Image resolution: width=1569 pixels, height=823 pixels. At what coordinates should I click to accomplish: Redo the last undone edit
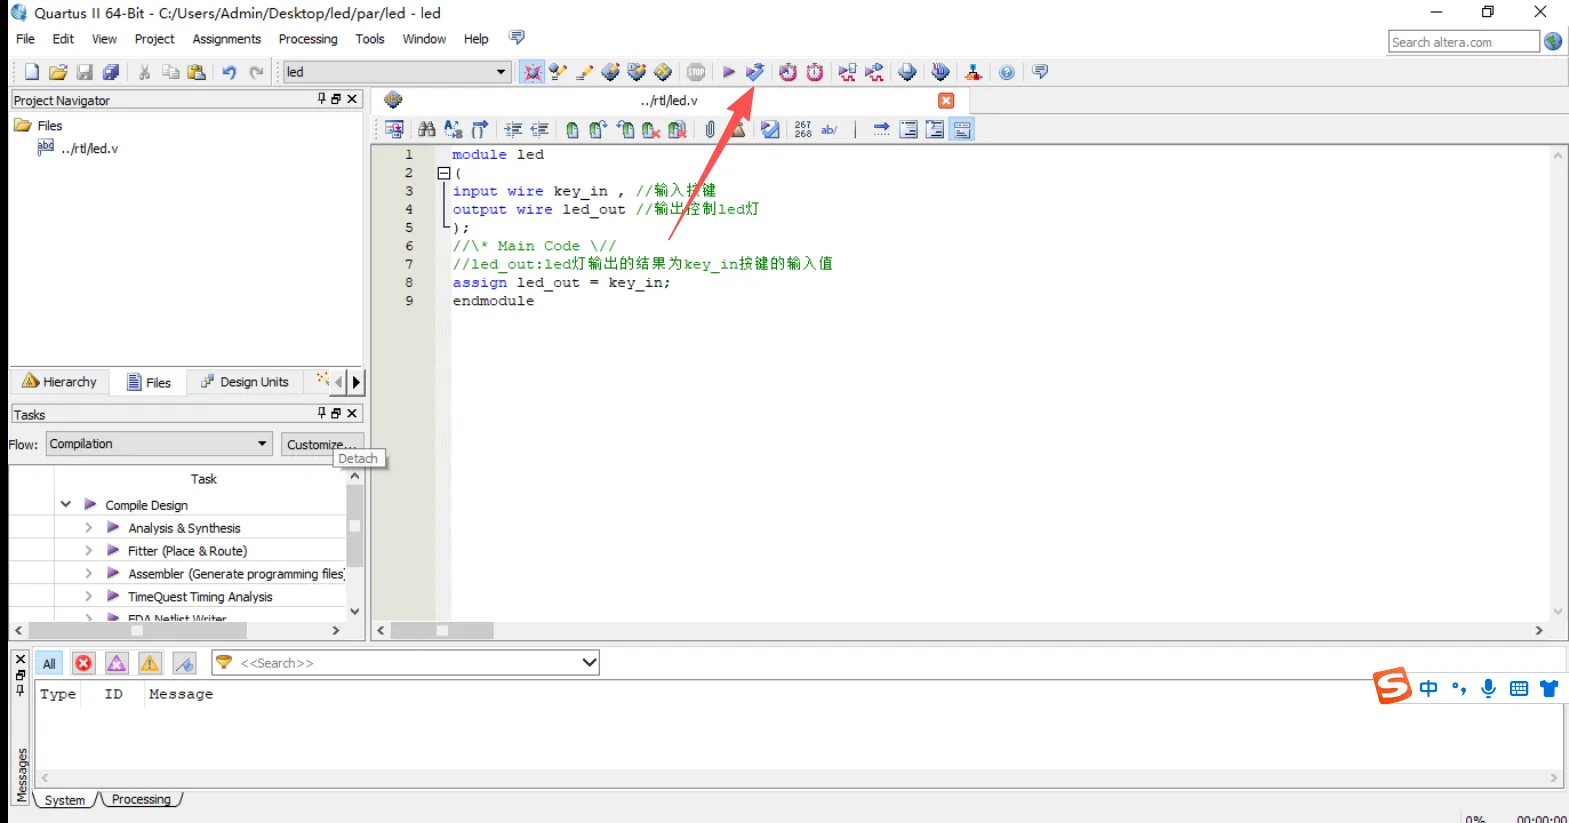(256, 72)
